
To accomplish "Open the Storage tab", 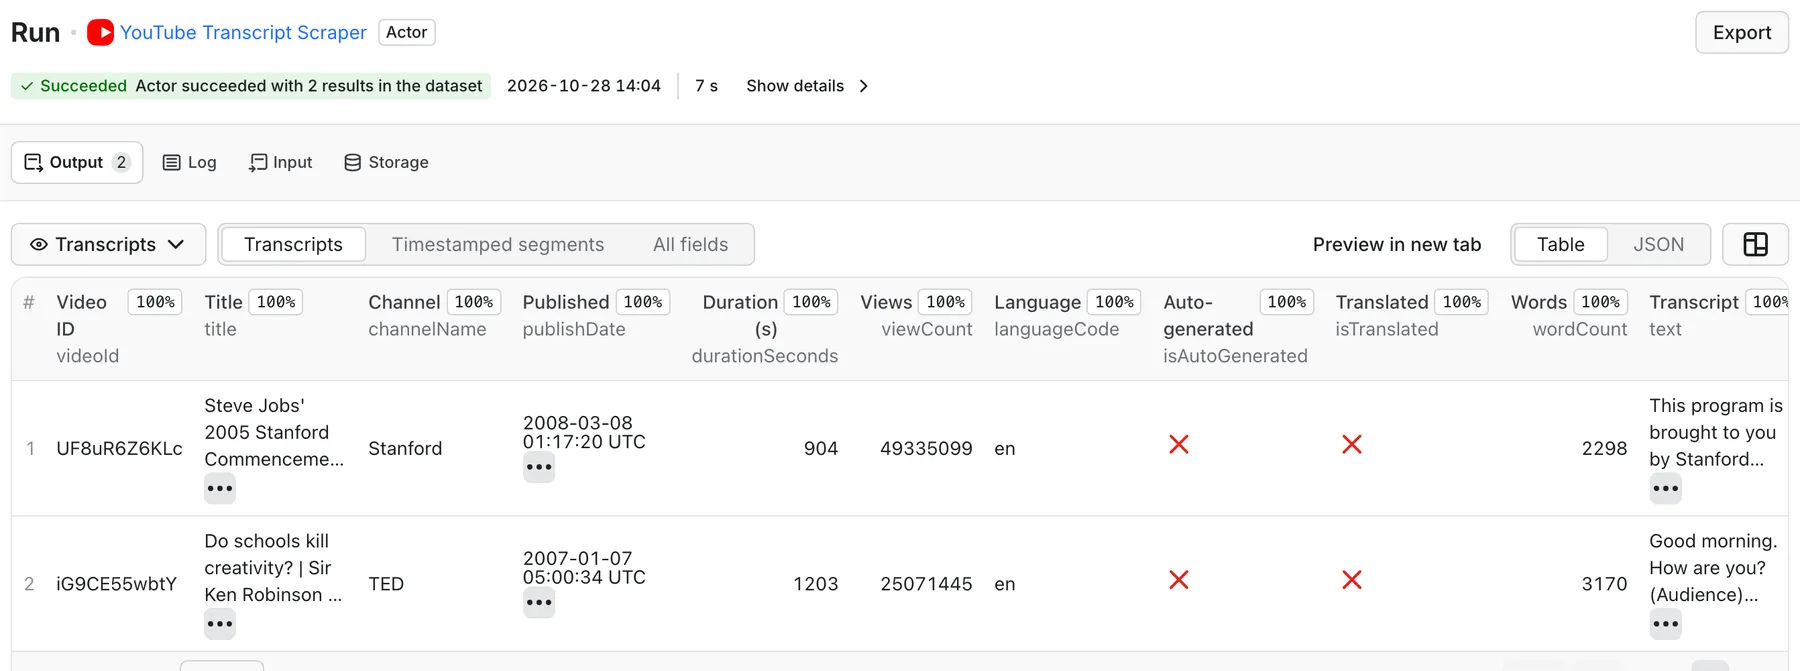I will tap(386, 162).
